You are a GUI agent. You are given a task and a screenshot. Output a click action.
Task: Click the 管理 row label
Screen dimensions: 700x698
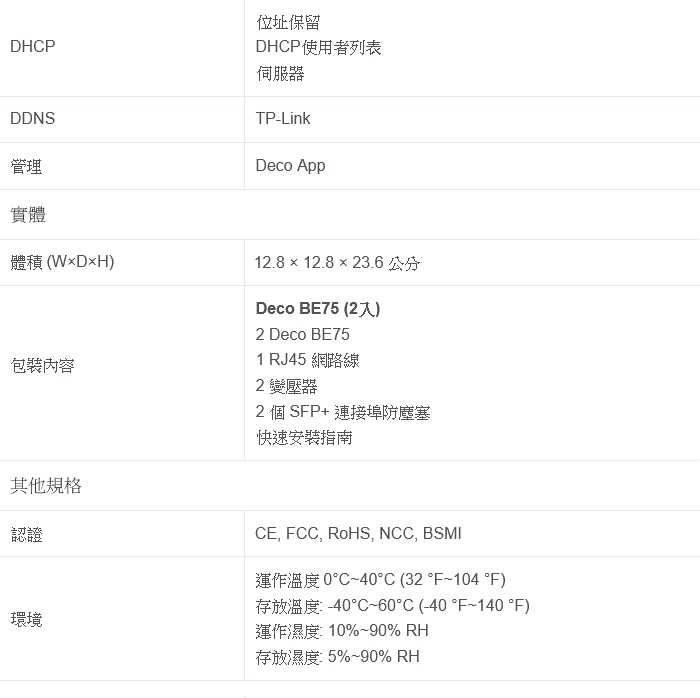(26, 166)
